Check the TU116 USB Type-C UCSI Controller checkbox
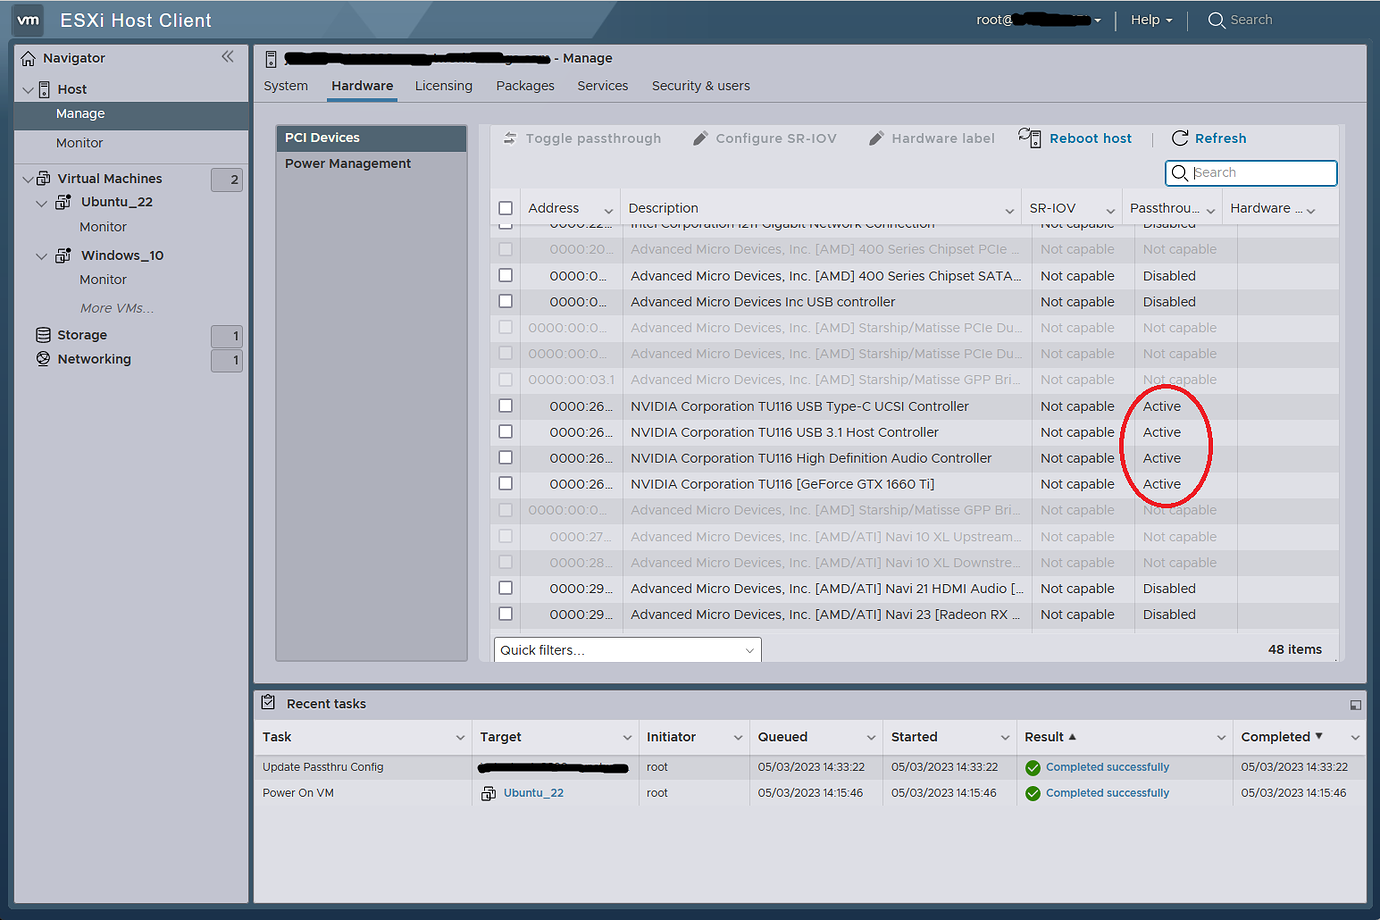1380x920 pixels. pyautogui.click(x=506, y=406)
